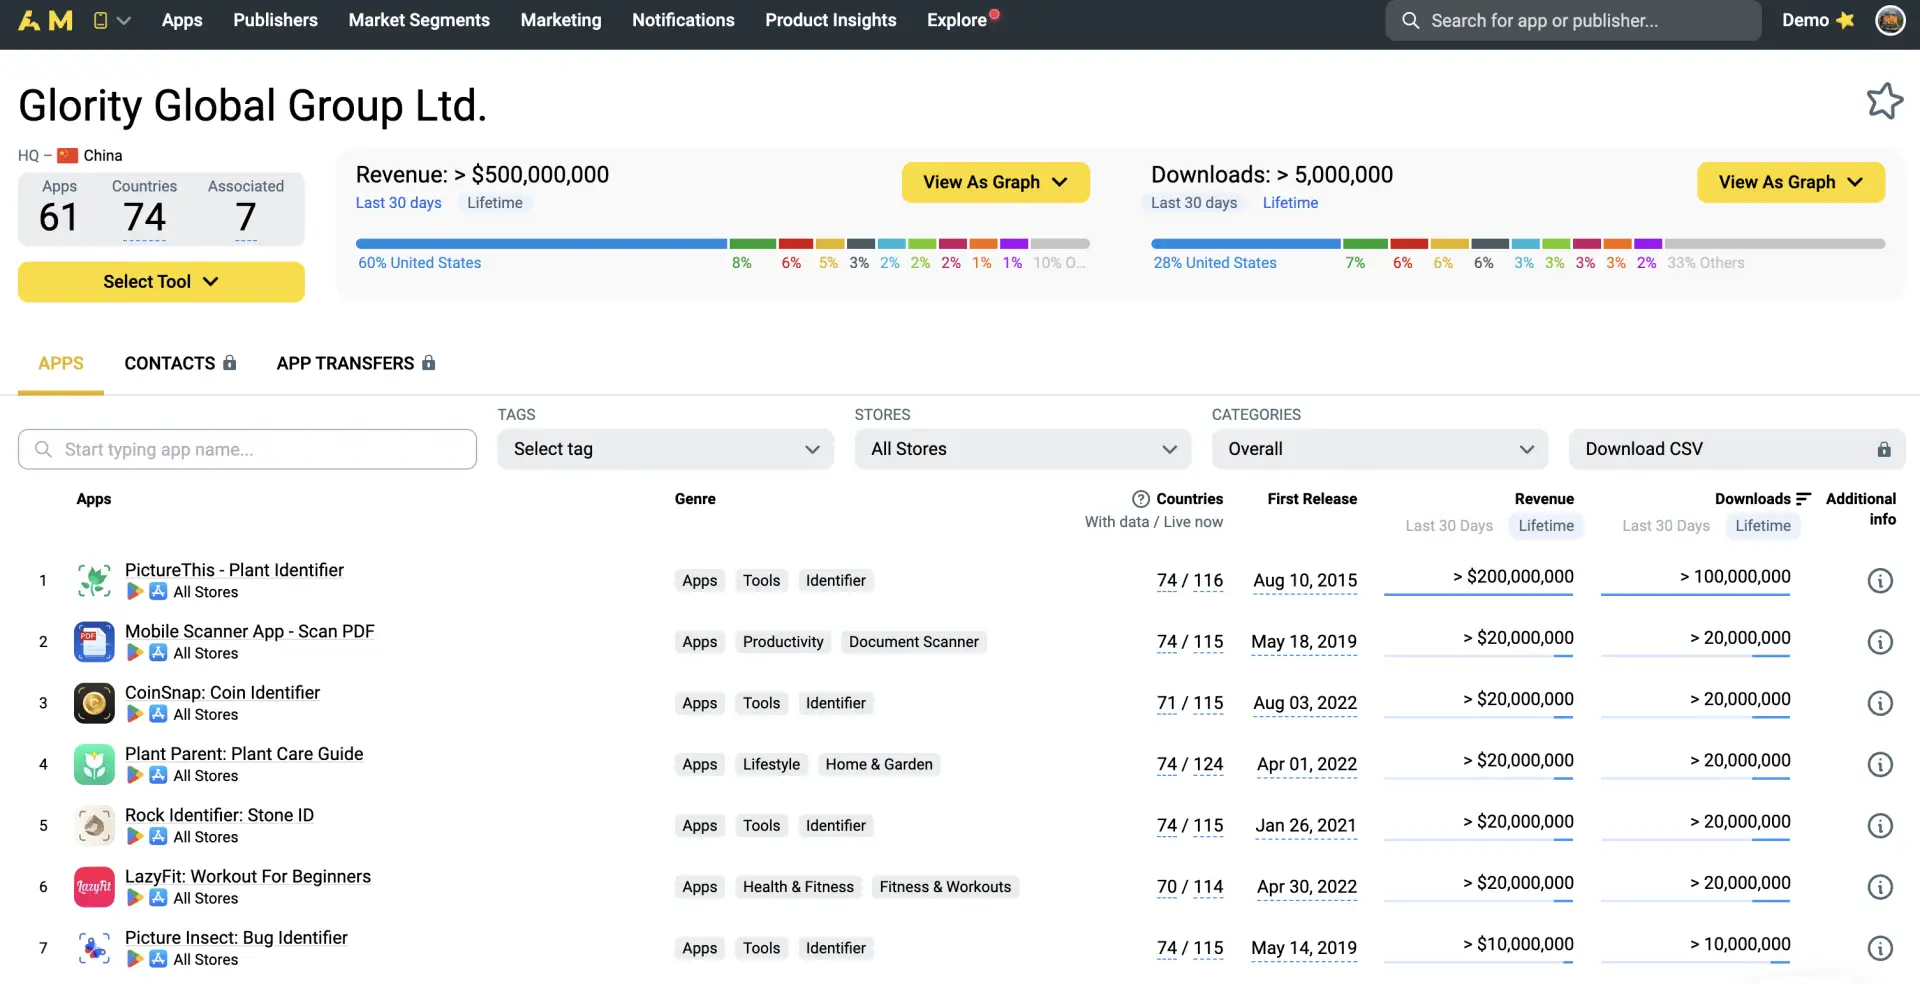Click the Downloads sort icon

tap(1803, 499)
